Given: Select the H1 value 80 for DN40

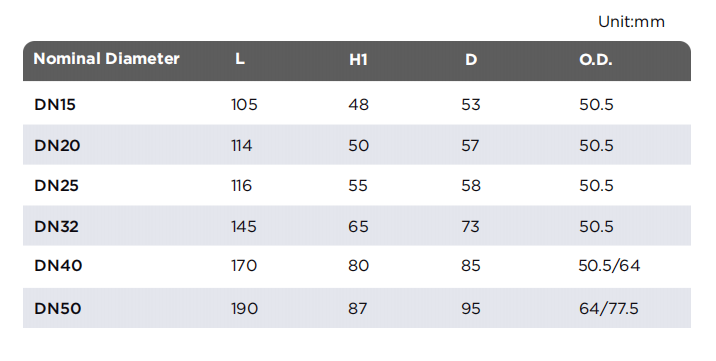Looking at the screenshot, I should pos(358,266).
